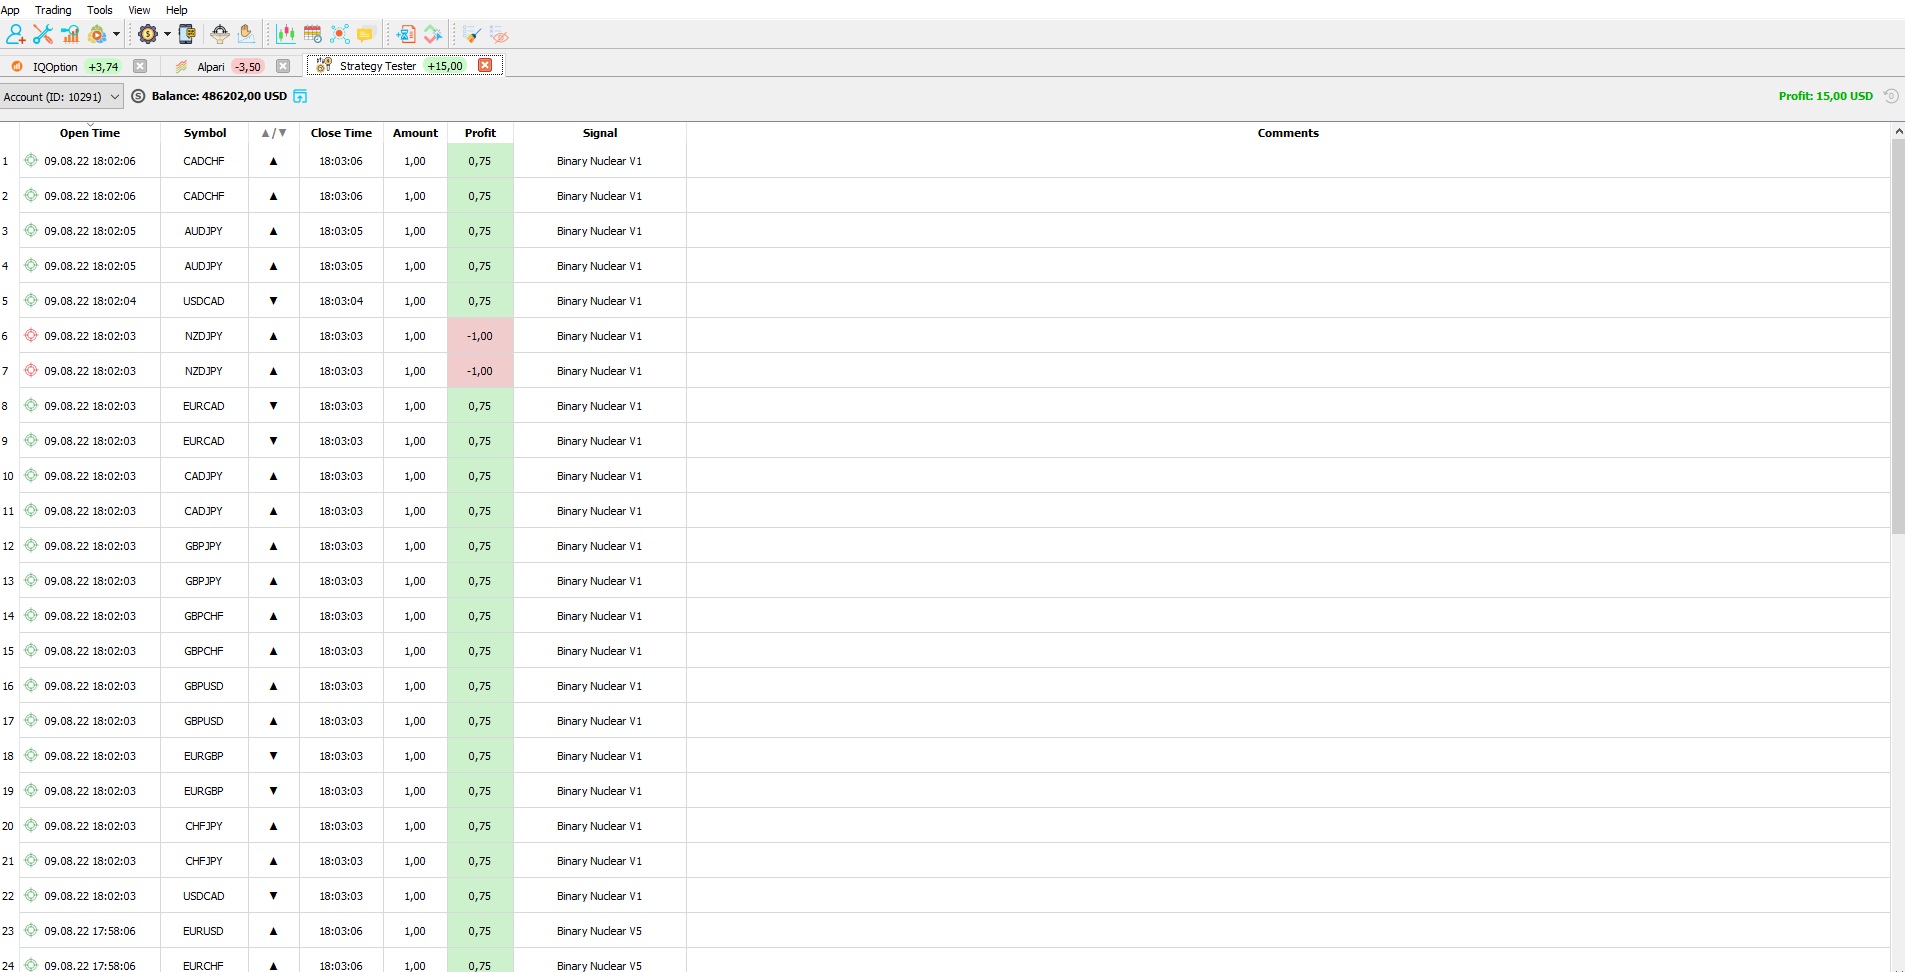
Task: Click the hand over chart manual trade icon
Action: tap(246, 35)
